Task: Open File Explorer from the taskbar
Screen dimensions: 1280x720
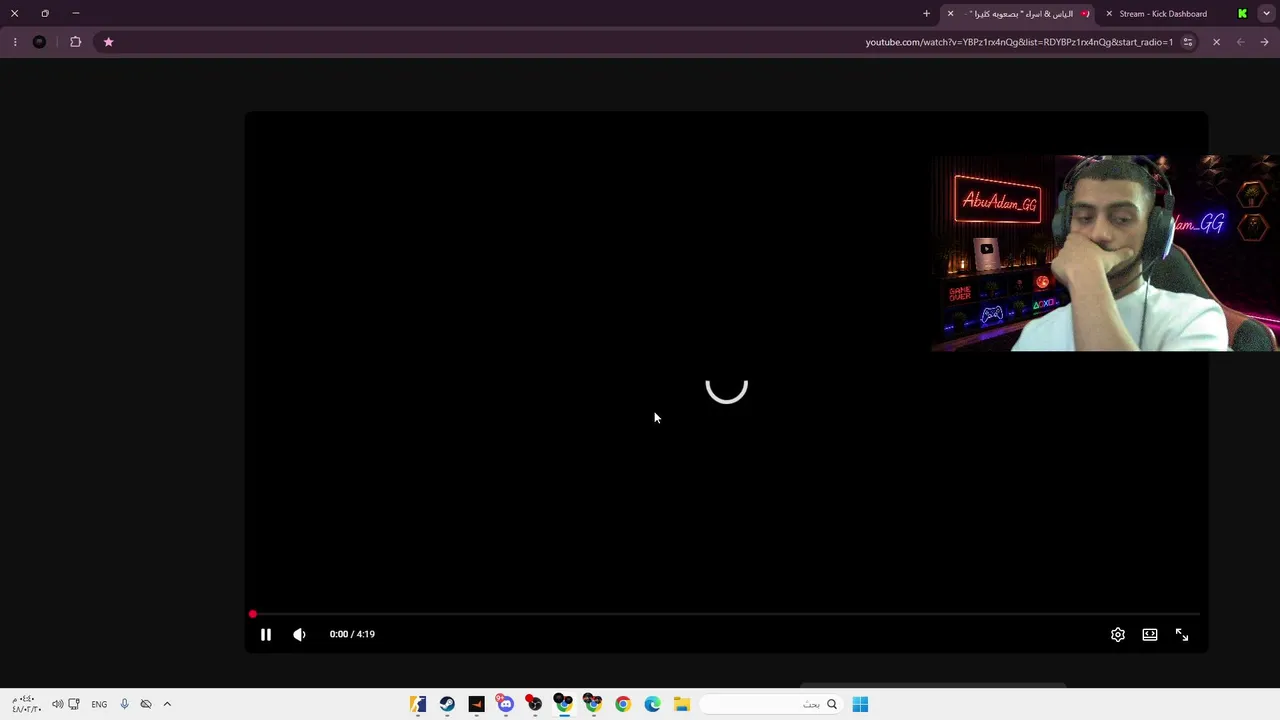Action: [682, 704]
